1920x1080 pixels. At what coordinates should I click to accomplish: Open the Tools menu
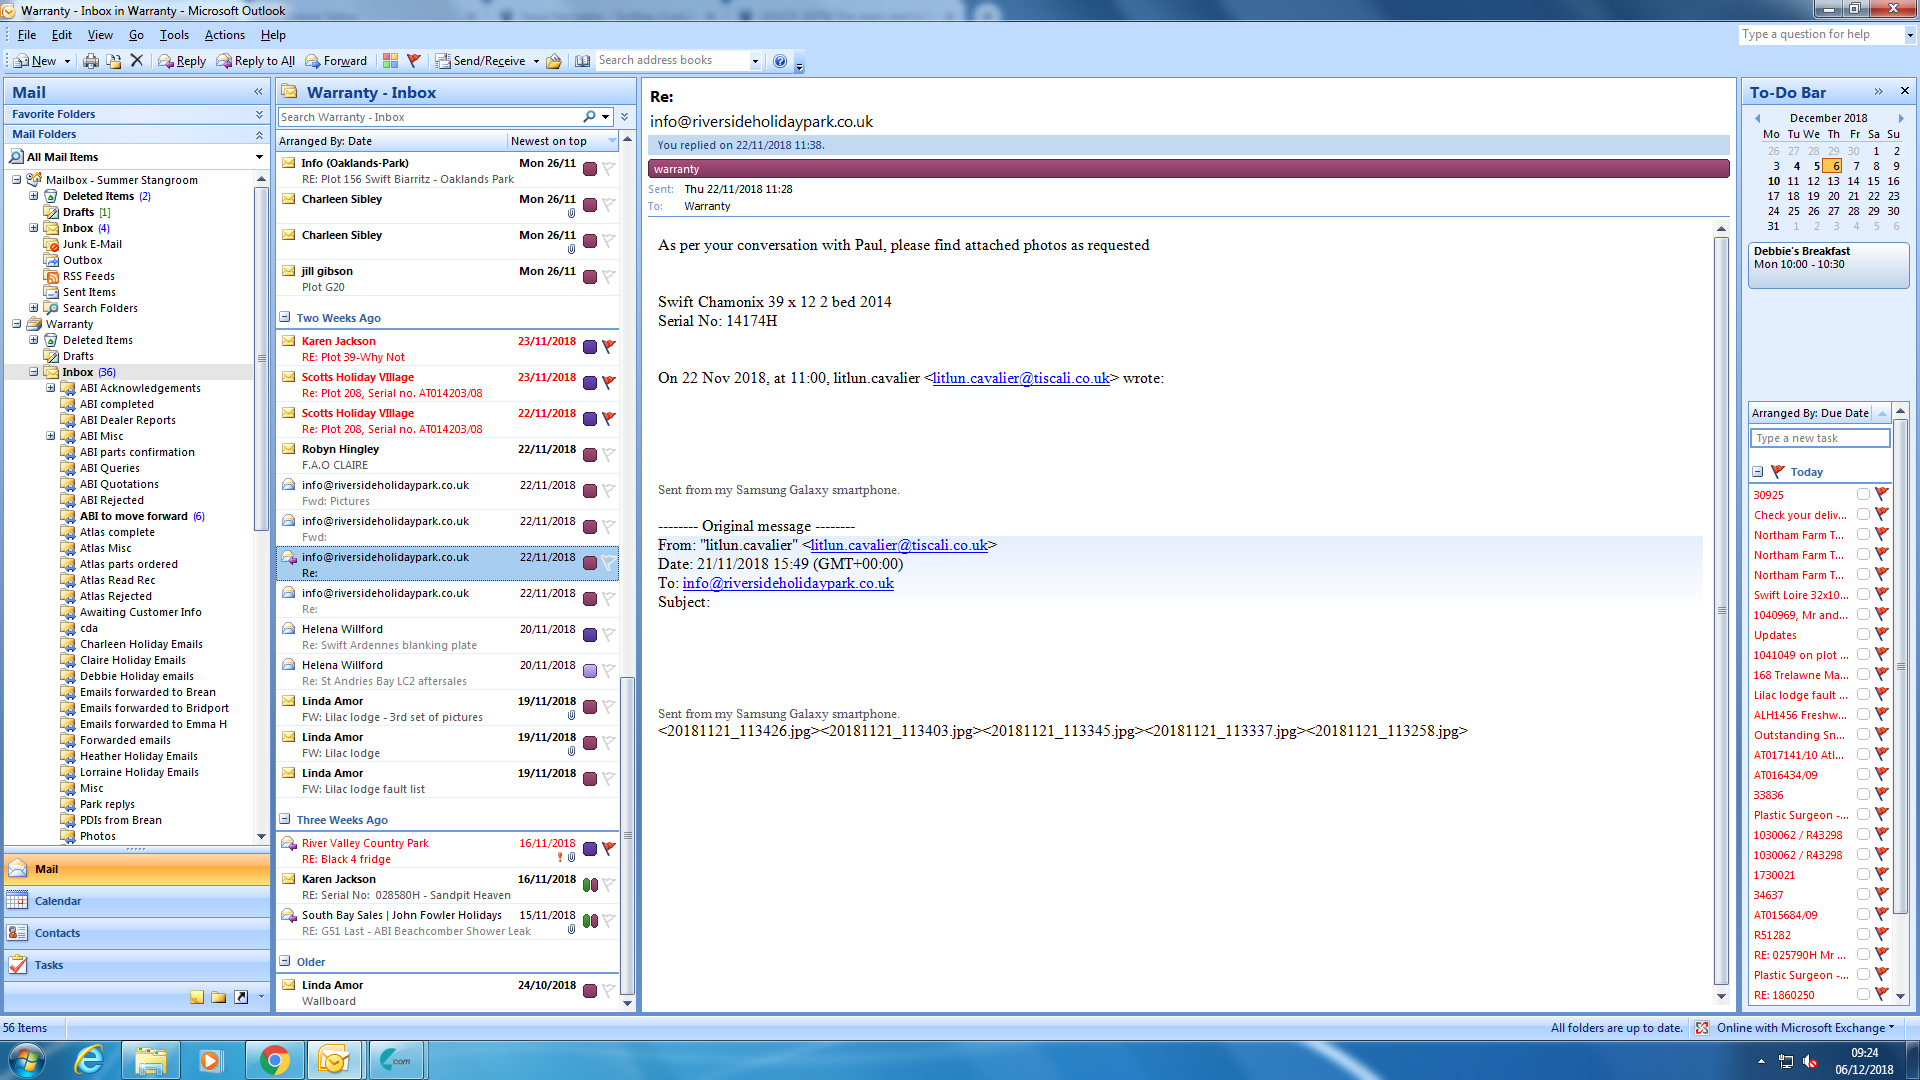pyautogui.click(x=174, y=35)
